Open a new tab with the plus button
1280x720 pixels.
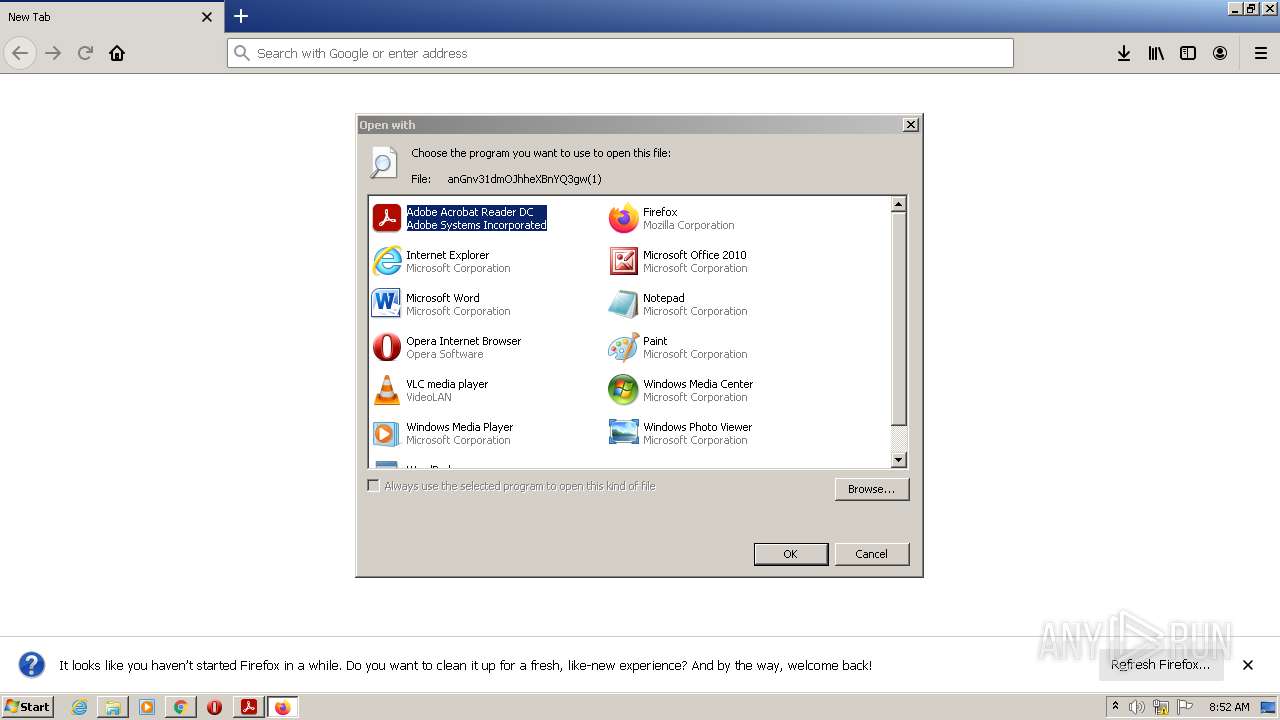(241, 16)
